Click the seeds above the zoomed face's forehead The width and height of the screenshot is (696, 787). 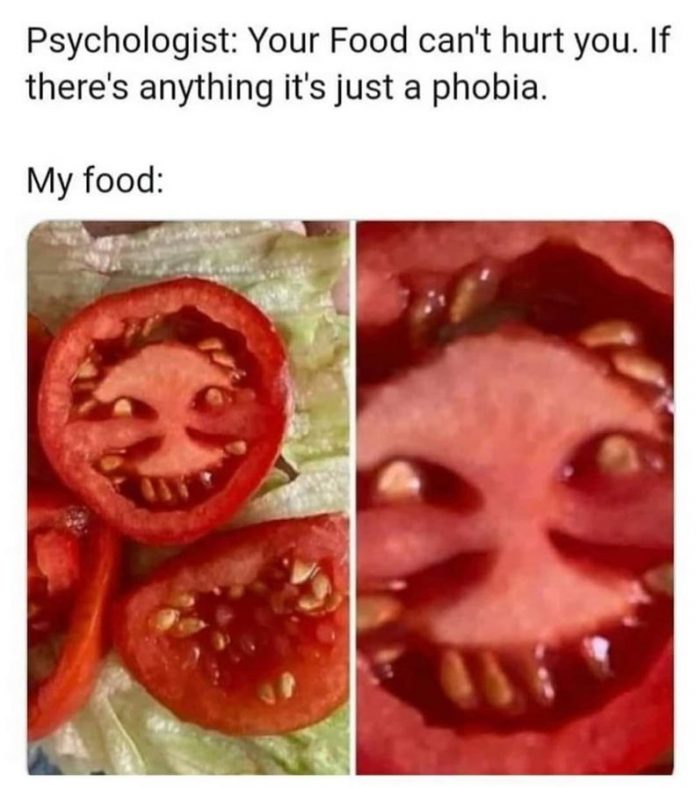[x=454, y=301]
